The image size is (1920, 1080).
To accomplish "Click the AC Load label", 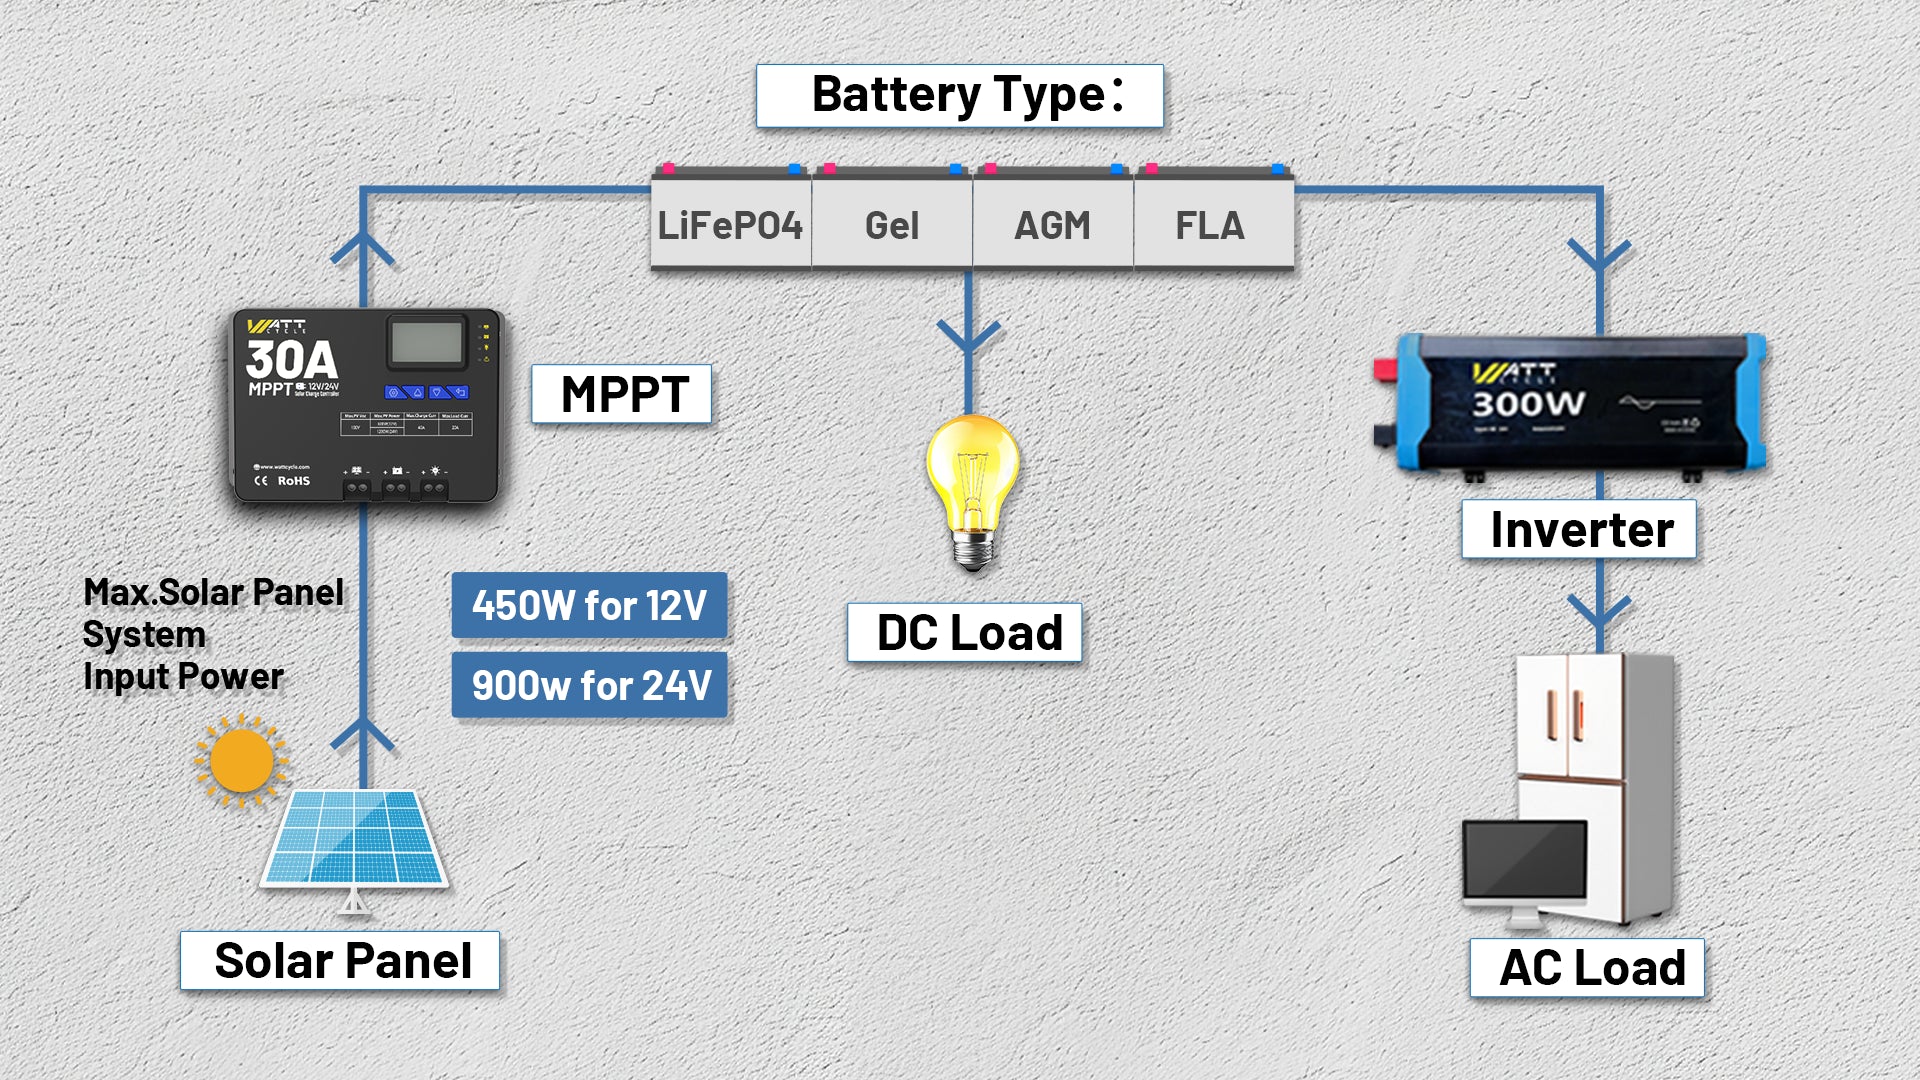I will coord(1587,967).
